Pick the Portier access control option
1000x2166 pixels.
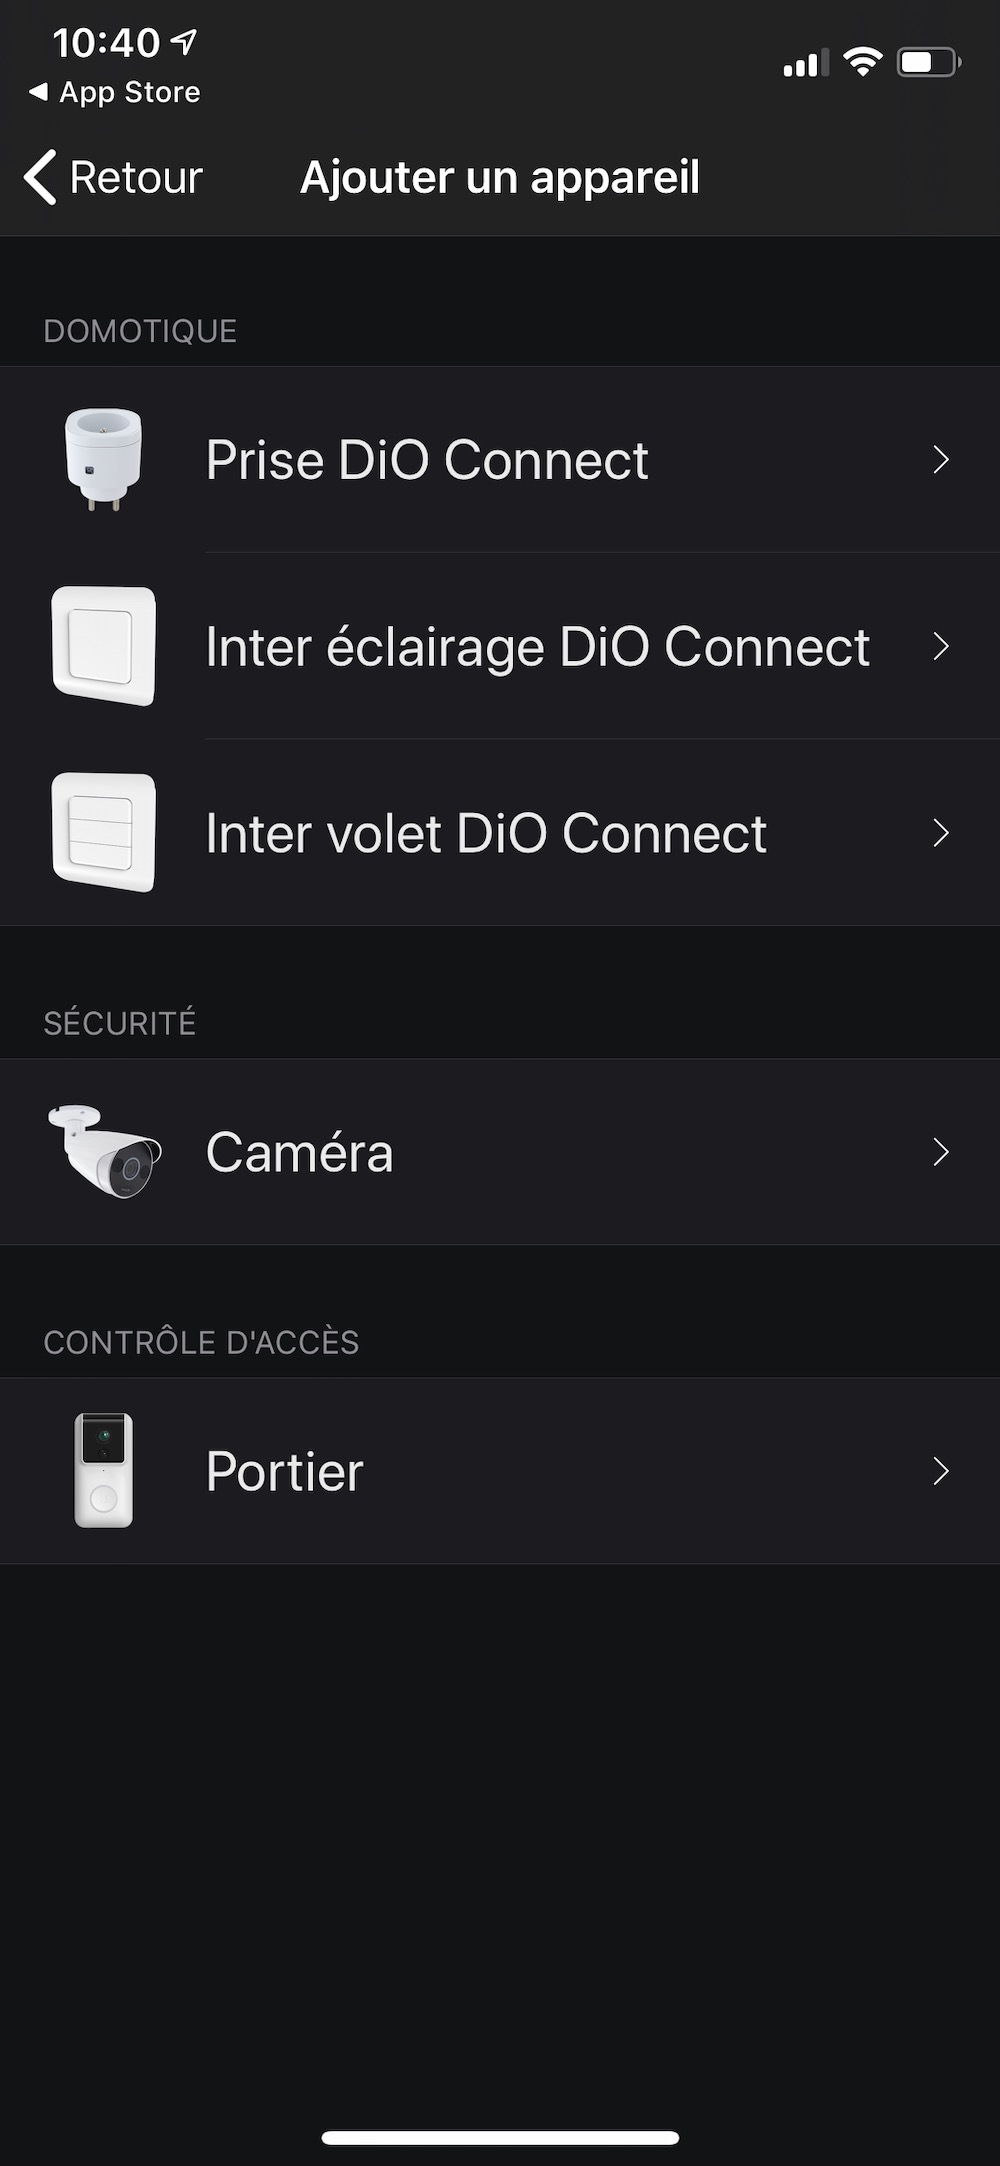(285, 1471)
